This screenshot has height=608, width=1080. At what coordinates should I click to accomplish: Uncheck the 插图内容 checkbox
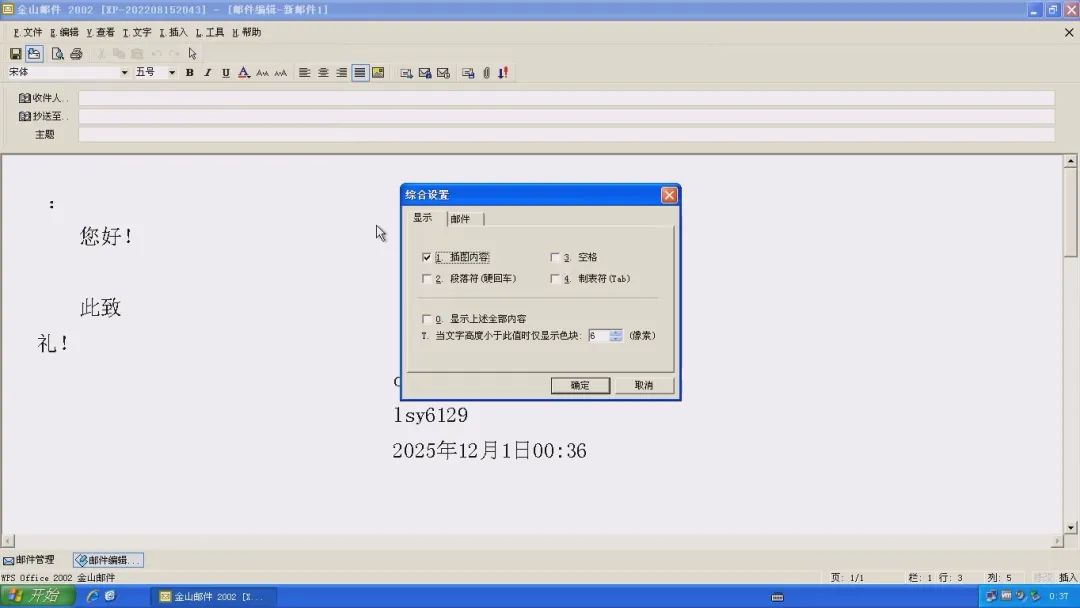tap(426, 257)
